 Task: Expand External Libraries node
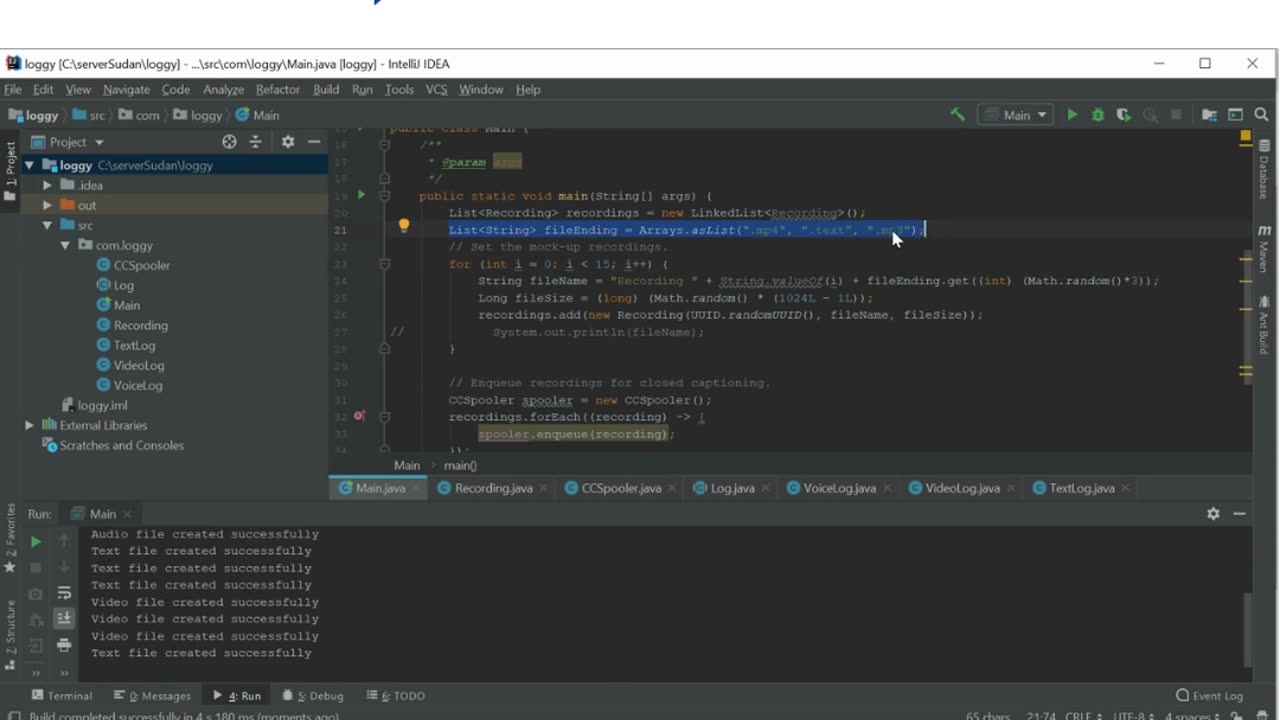coord(29,425)
